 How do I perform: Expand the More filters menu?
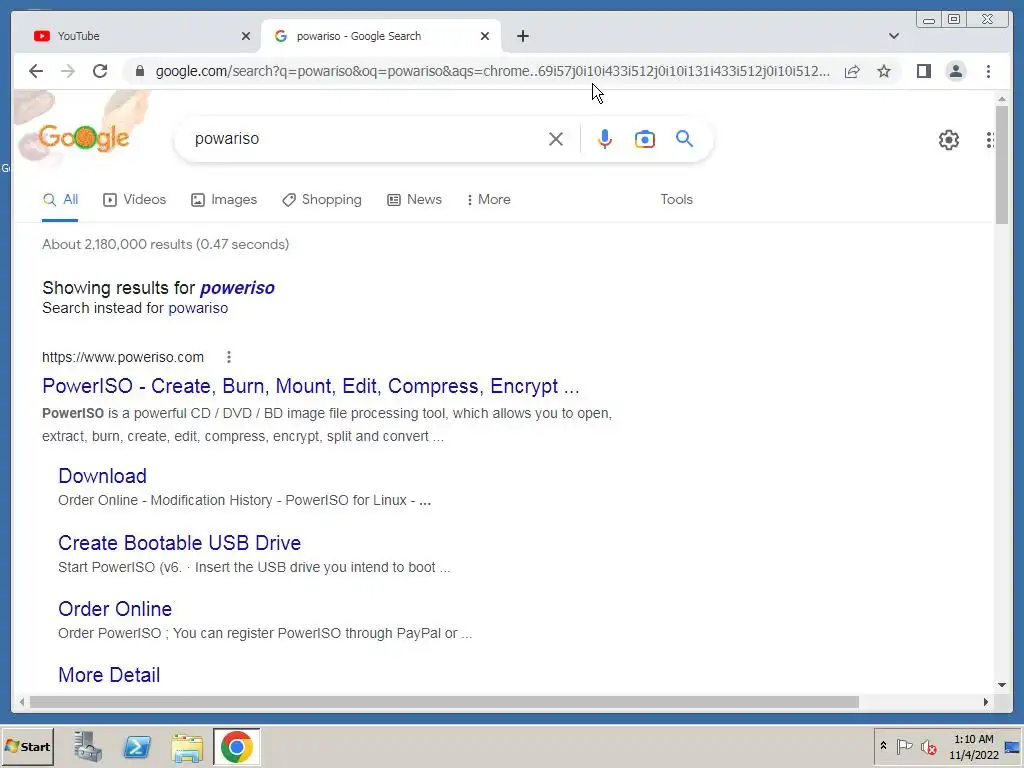coord(488,200)
